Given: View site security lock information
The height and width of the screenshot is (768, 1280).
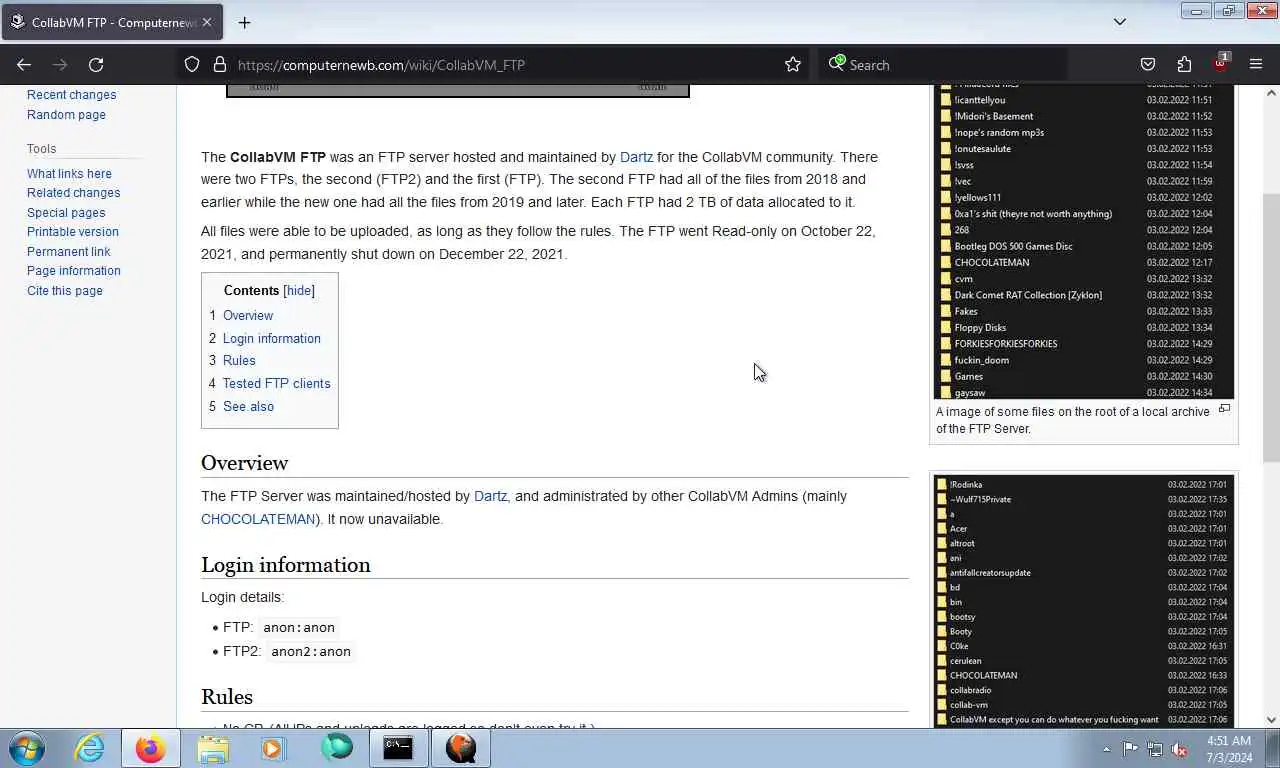Looking at the screenshot, I should click(219, 64).
